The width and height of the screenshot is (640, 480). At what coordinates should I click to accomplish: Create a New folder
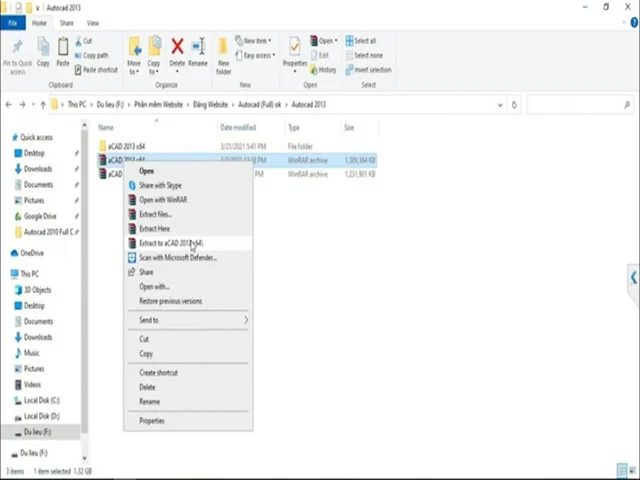tap(223, 56)
